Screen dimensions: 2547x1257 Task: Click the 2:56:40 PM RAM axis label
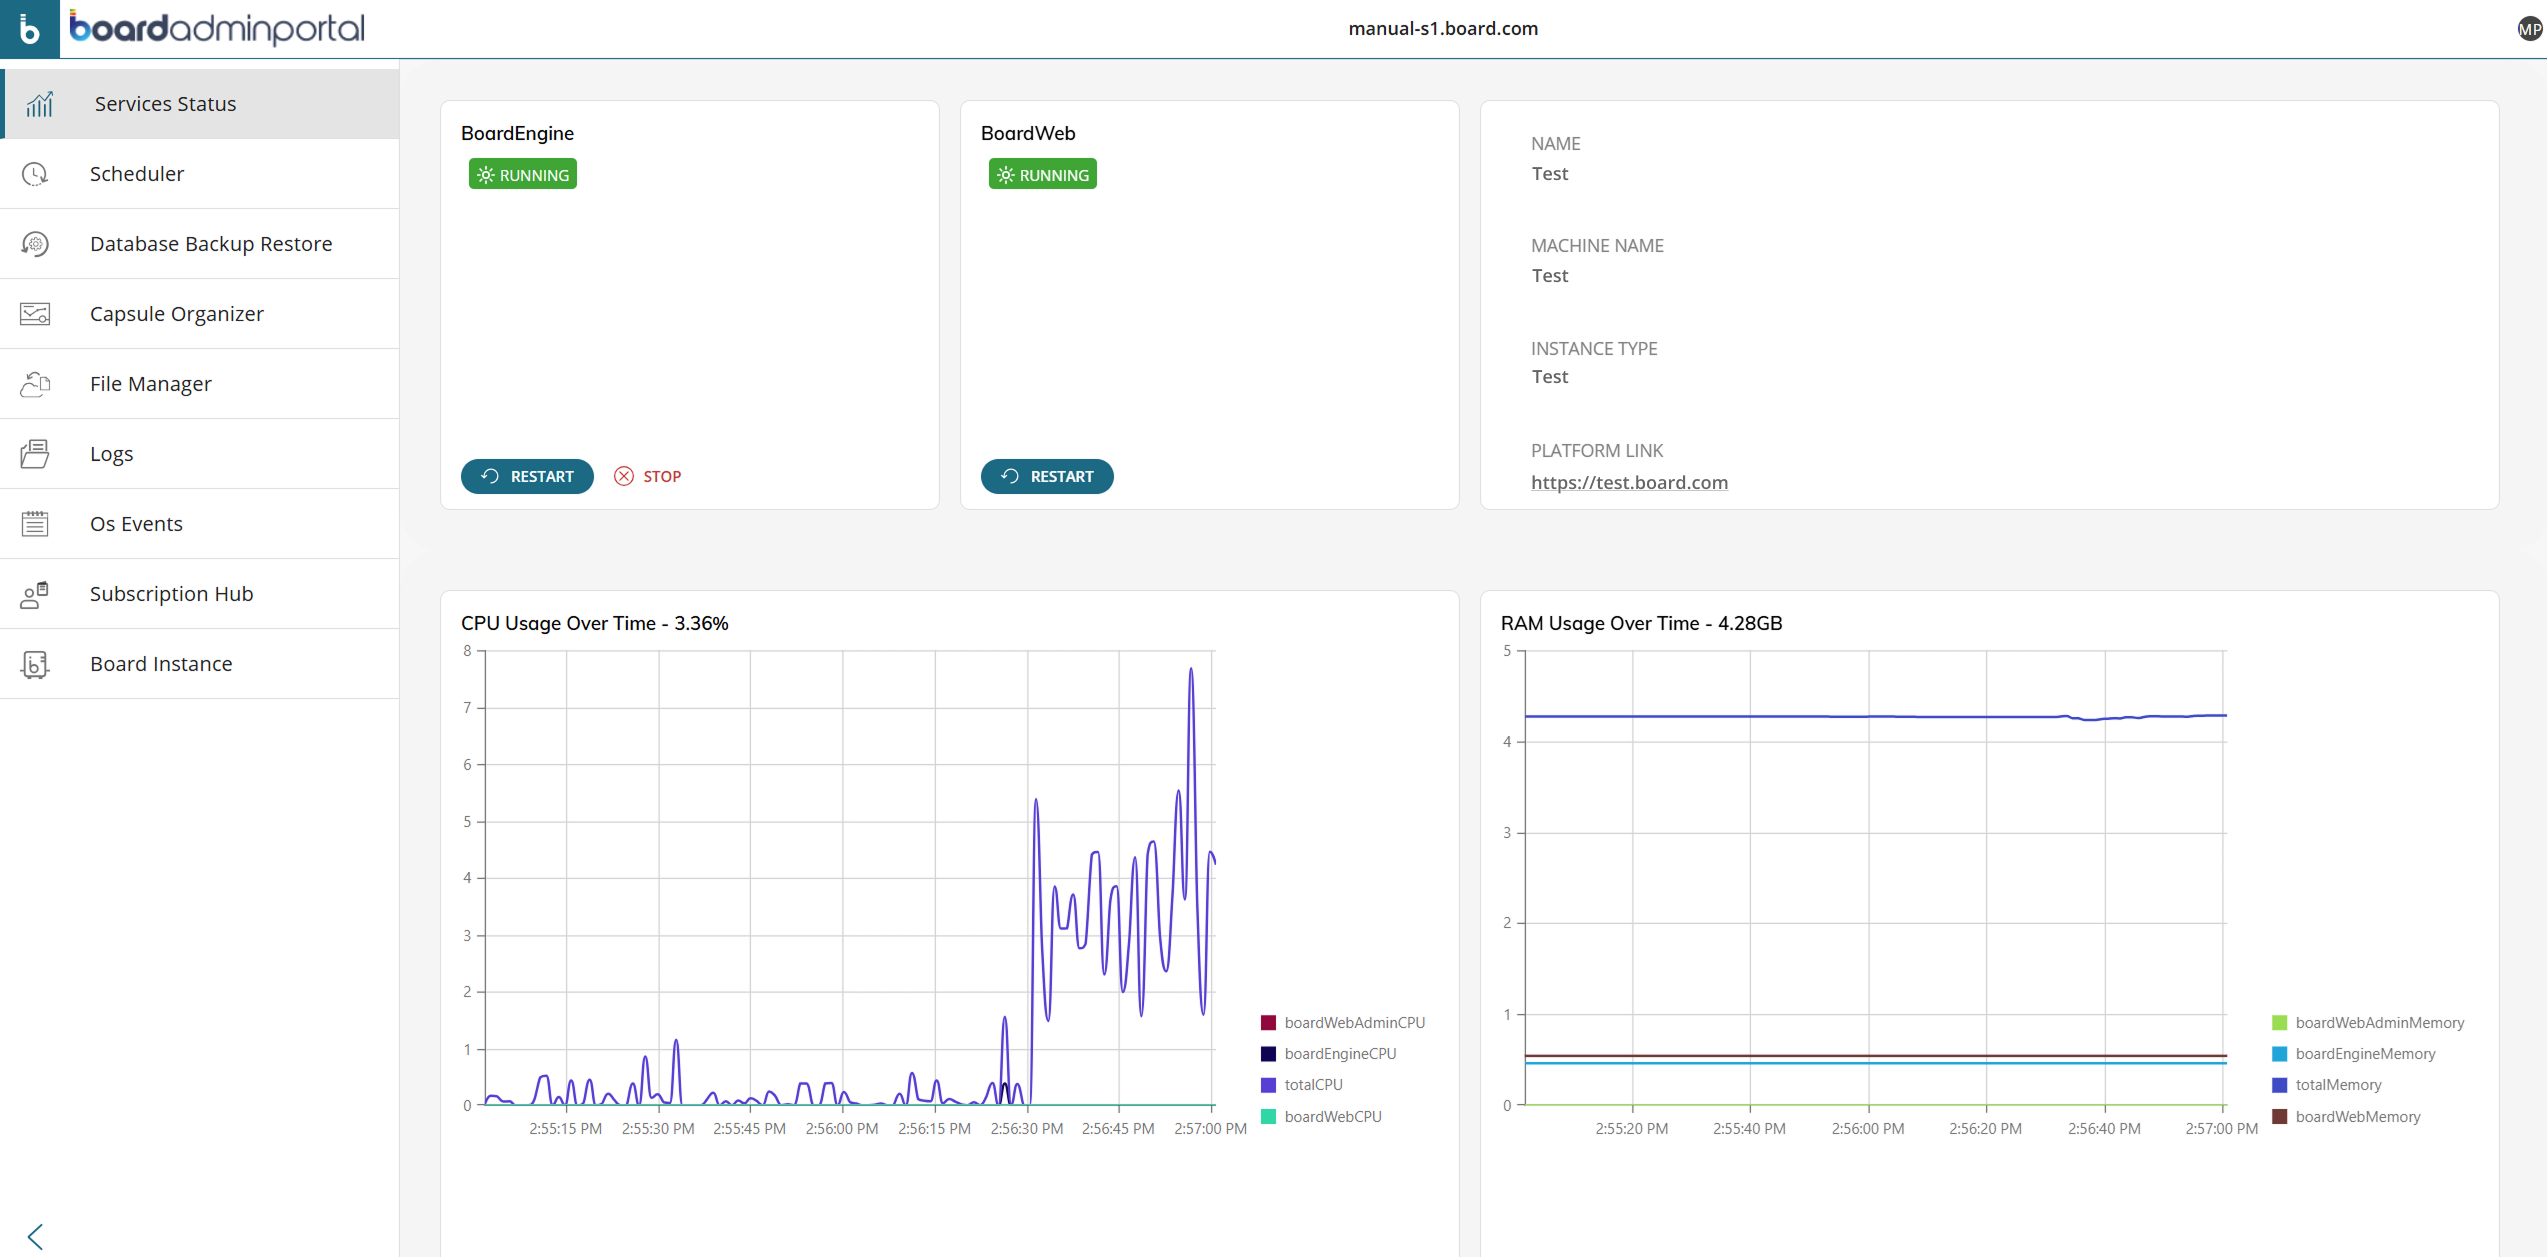[2104, 1128]
